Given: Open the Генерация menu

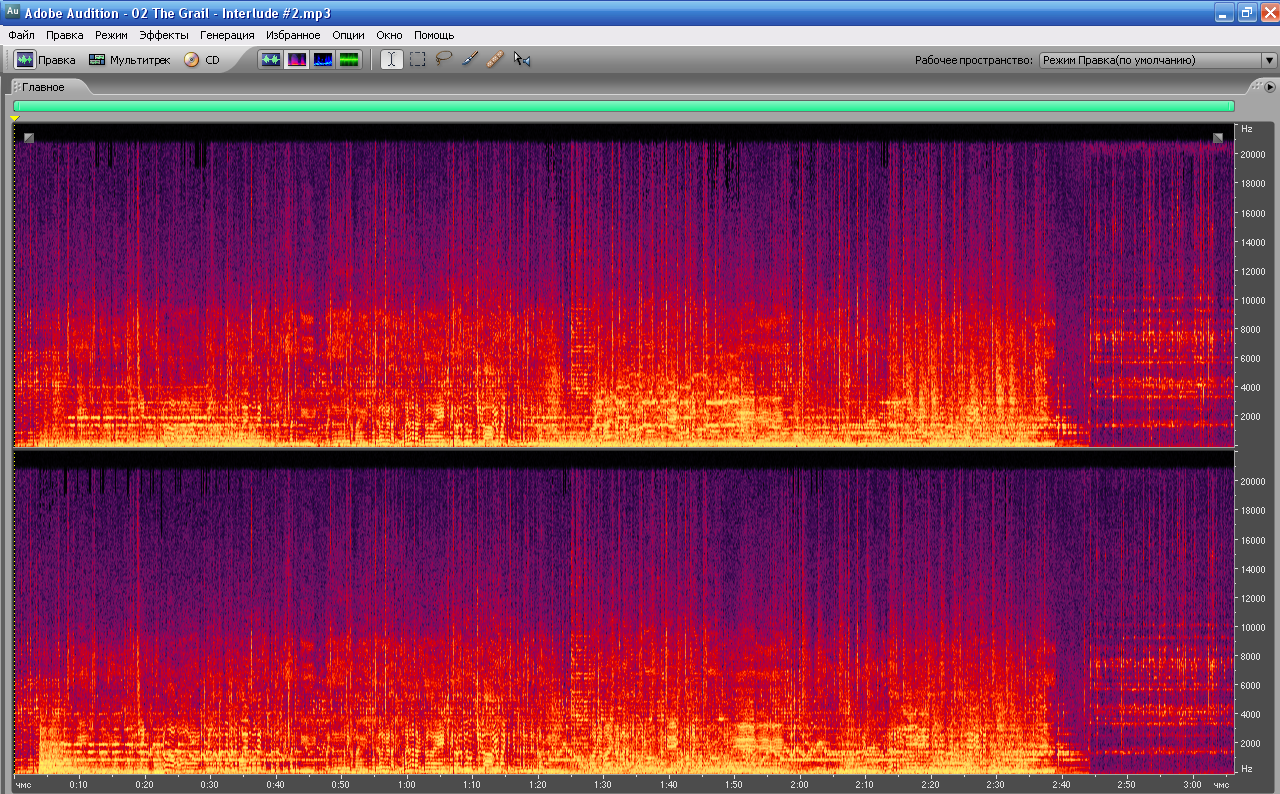Looking at the screenshot, I should pyautogui.click(x=227, y=35).
